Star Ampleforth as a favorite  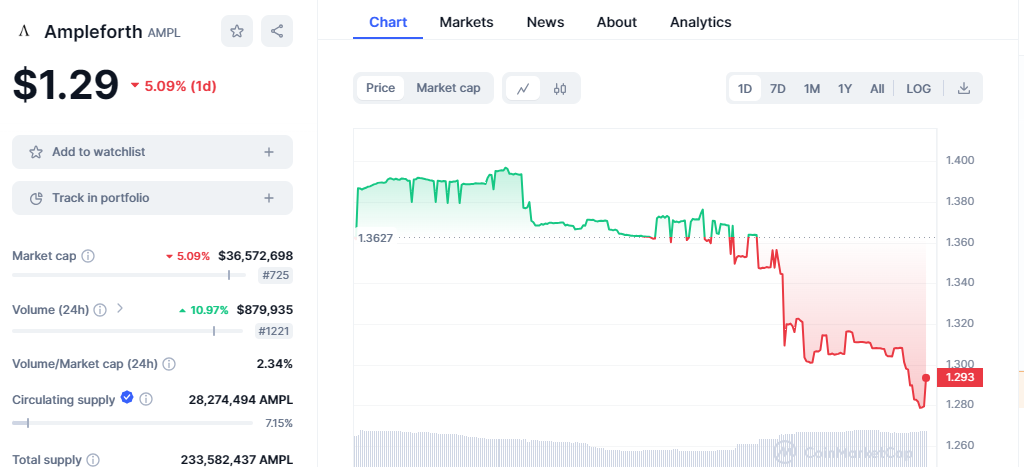point(237,31)
